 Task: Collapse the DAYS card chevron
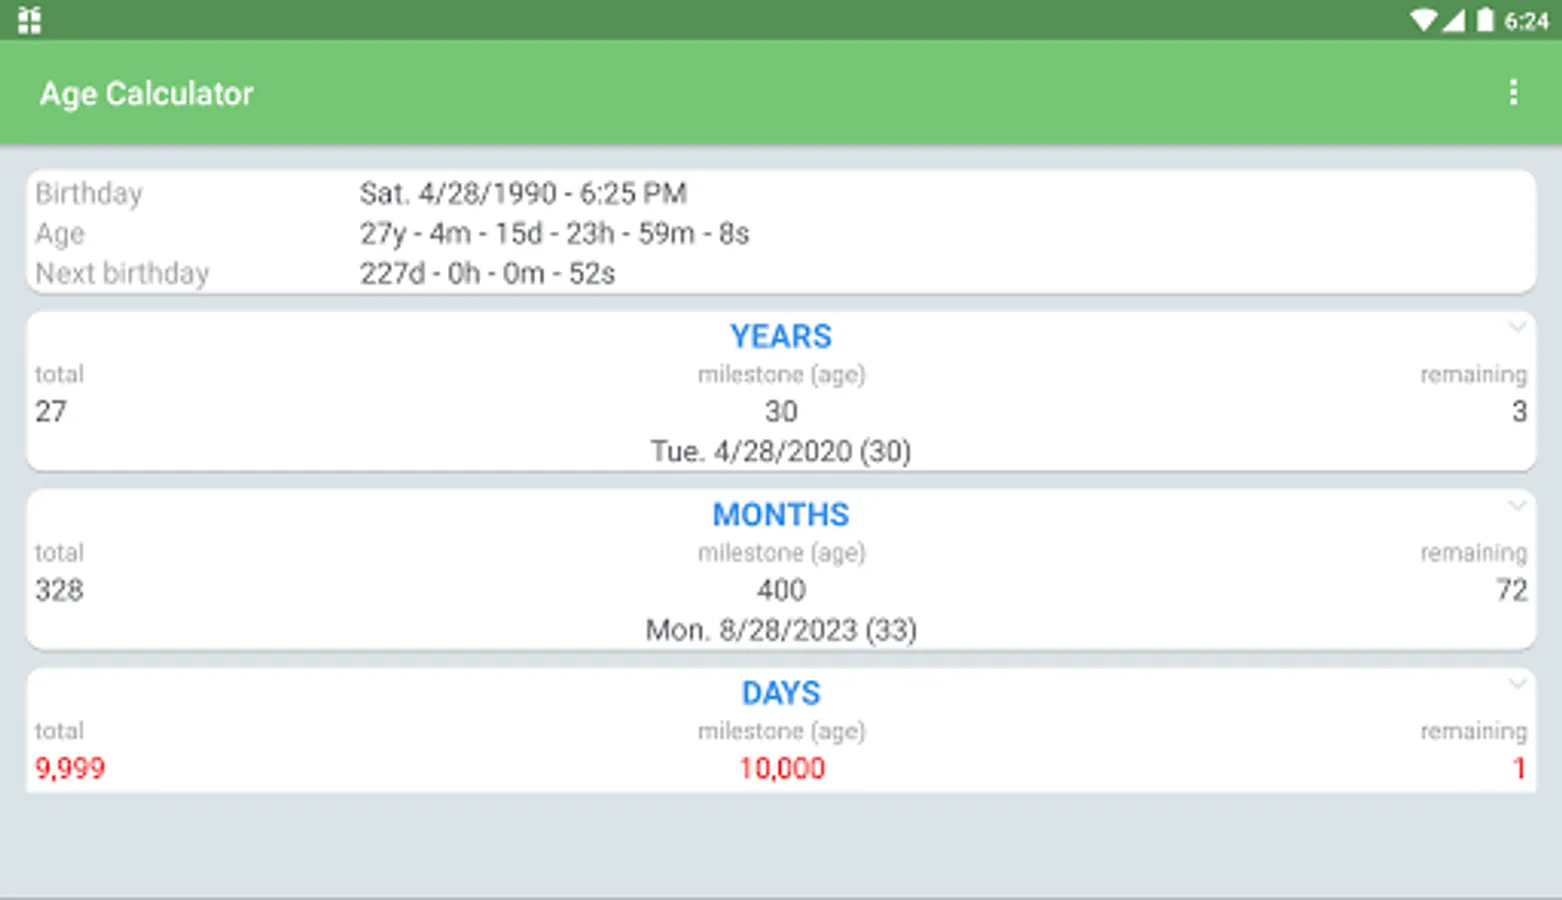click(1517, 685)
